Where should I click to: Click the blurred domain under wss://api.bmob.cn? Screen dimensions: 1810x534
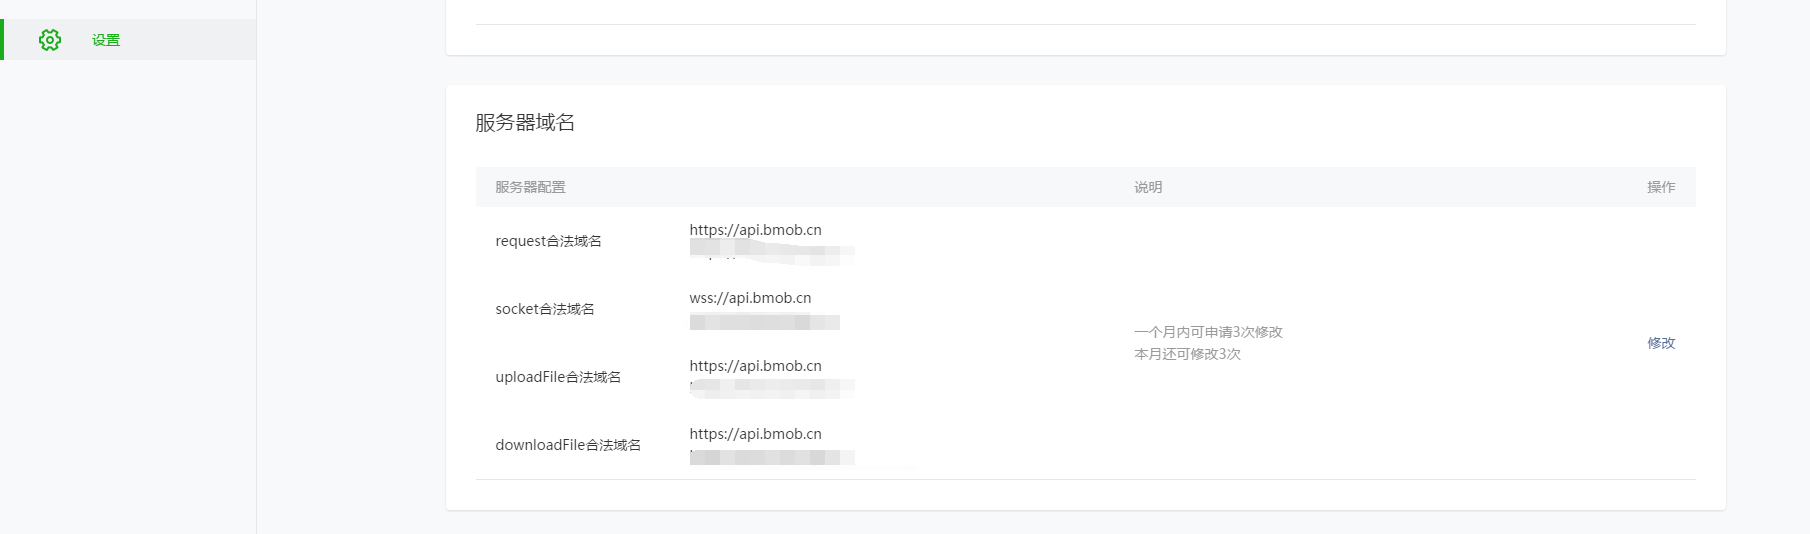(764, 322)
